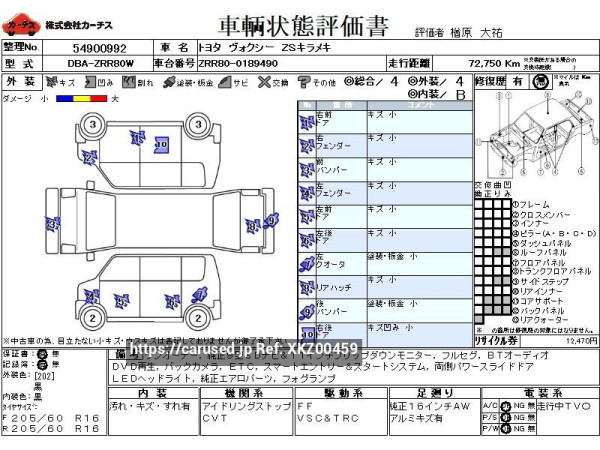600x450 pixels.
Task: Click damage marker 10 on the top car view
Action: click(x=160, y=145)
